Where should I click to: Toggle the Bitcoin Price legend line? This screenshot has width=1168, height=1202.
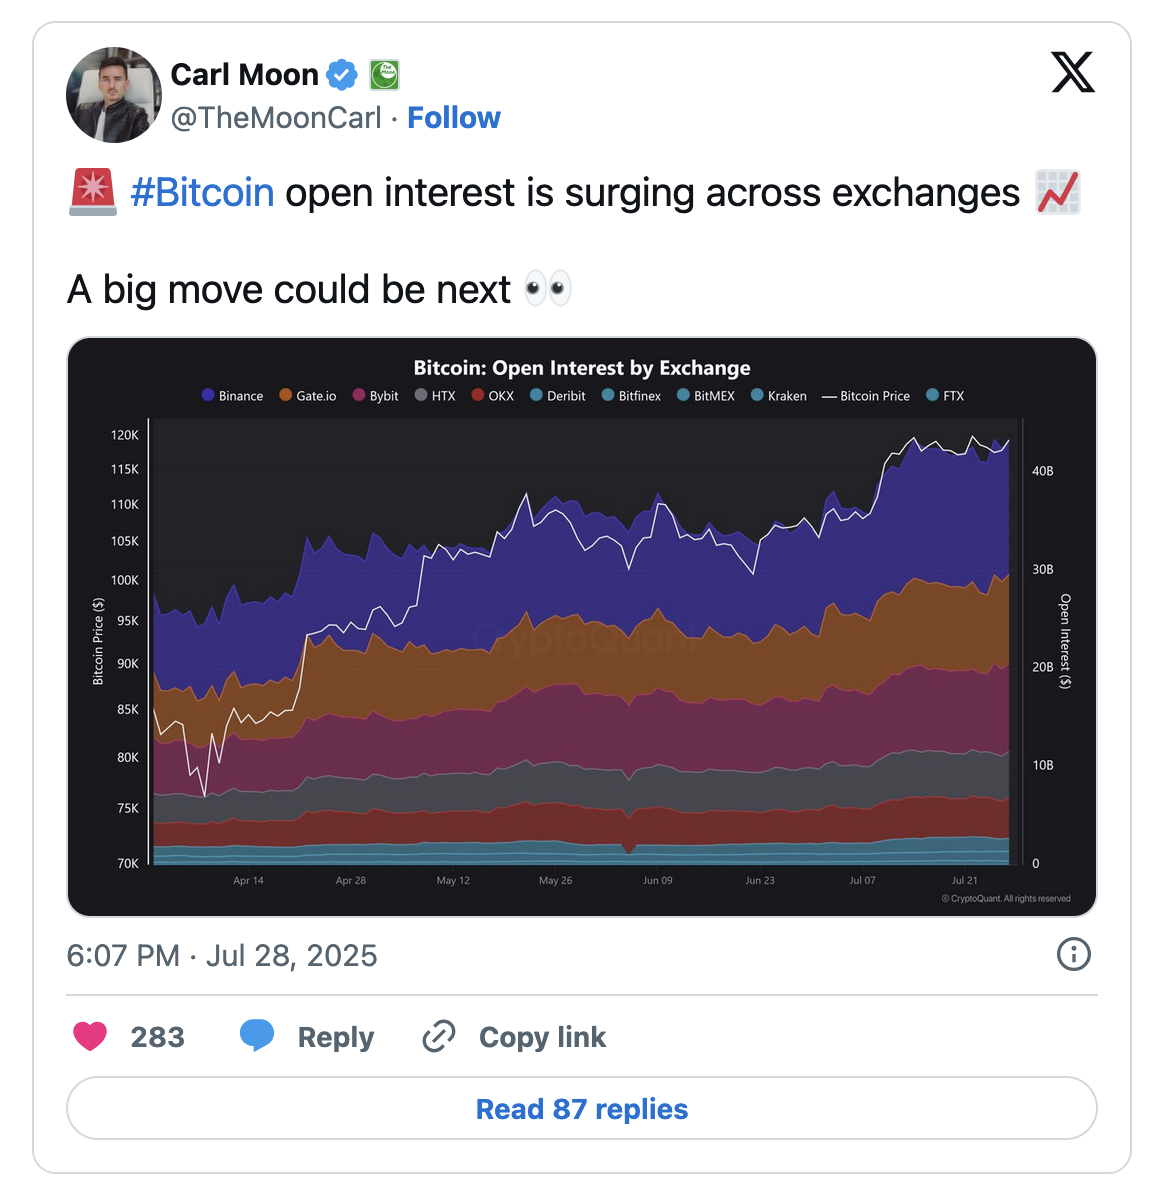tap(866, 396)
